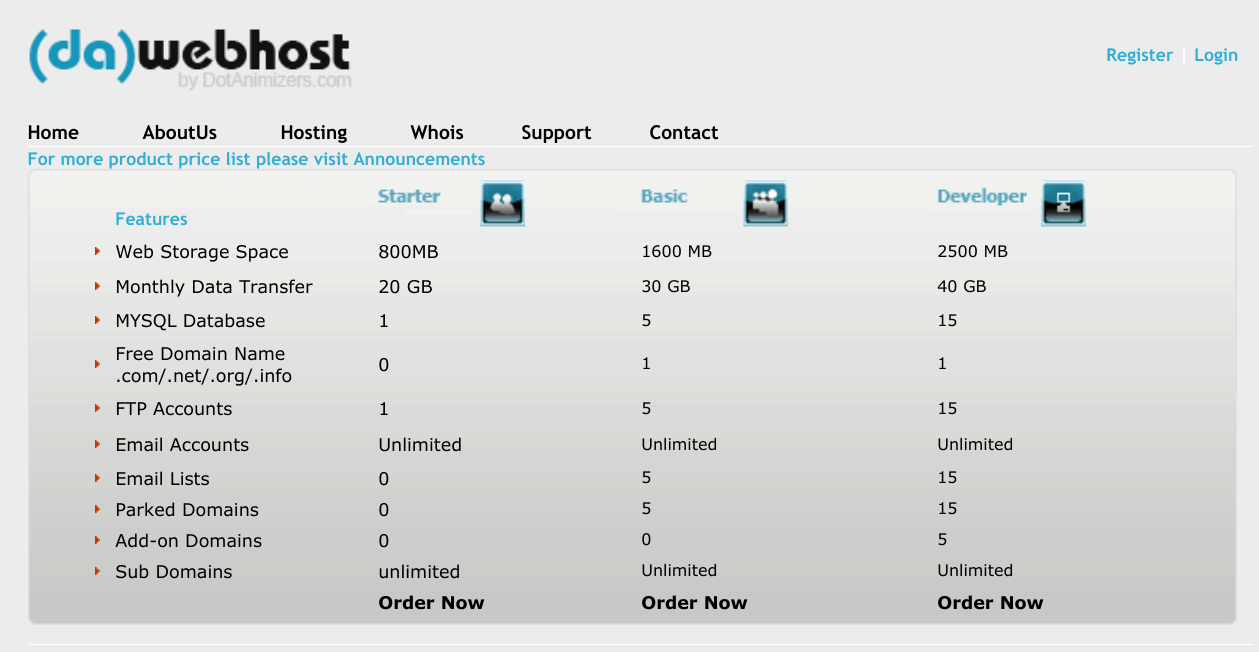Click red arrow beside Parked Domains
The image size is (1259, 652).
98,509
